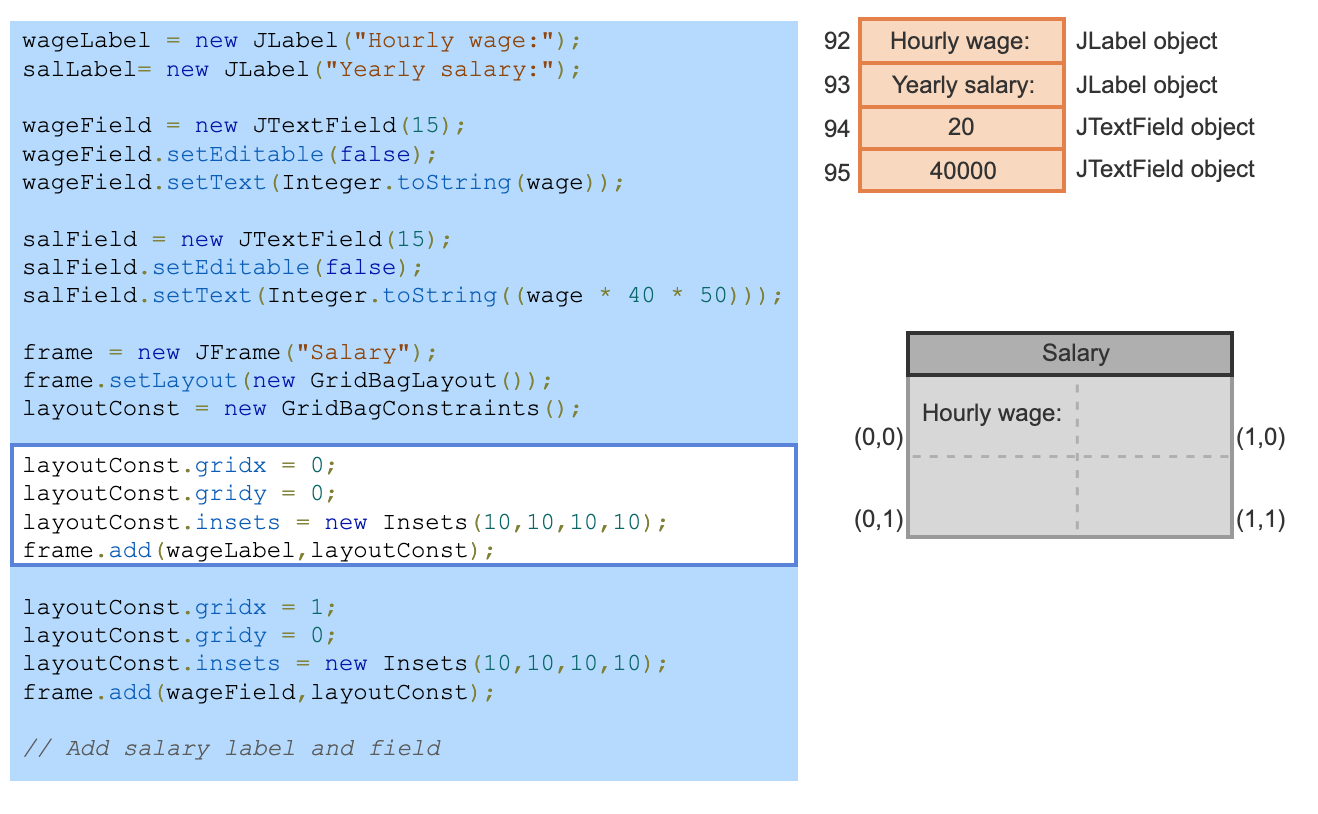1318x814 pixels.
Task: Click JLabel object text beside Hourly wage cell
Action: pyautogui.click(x=1147, y=42)
